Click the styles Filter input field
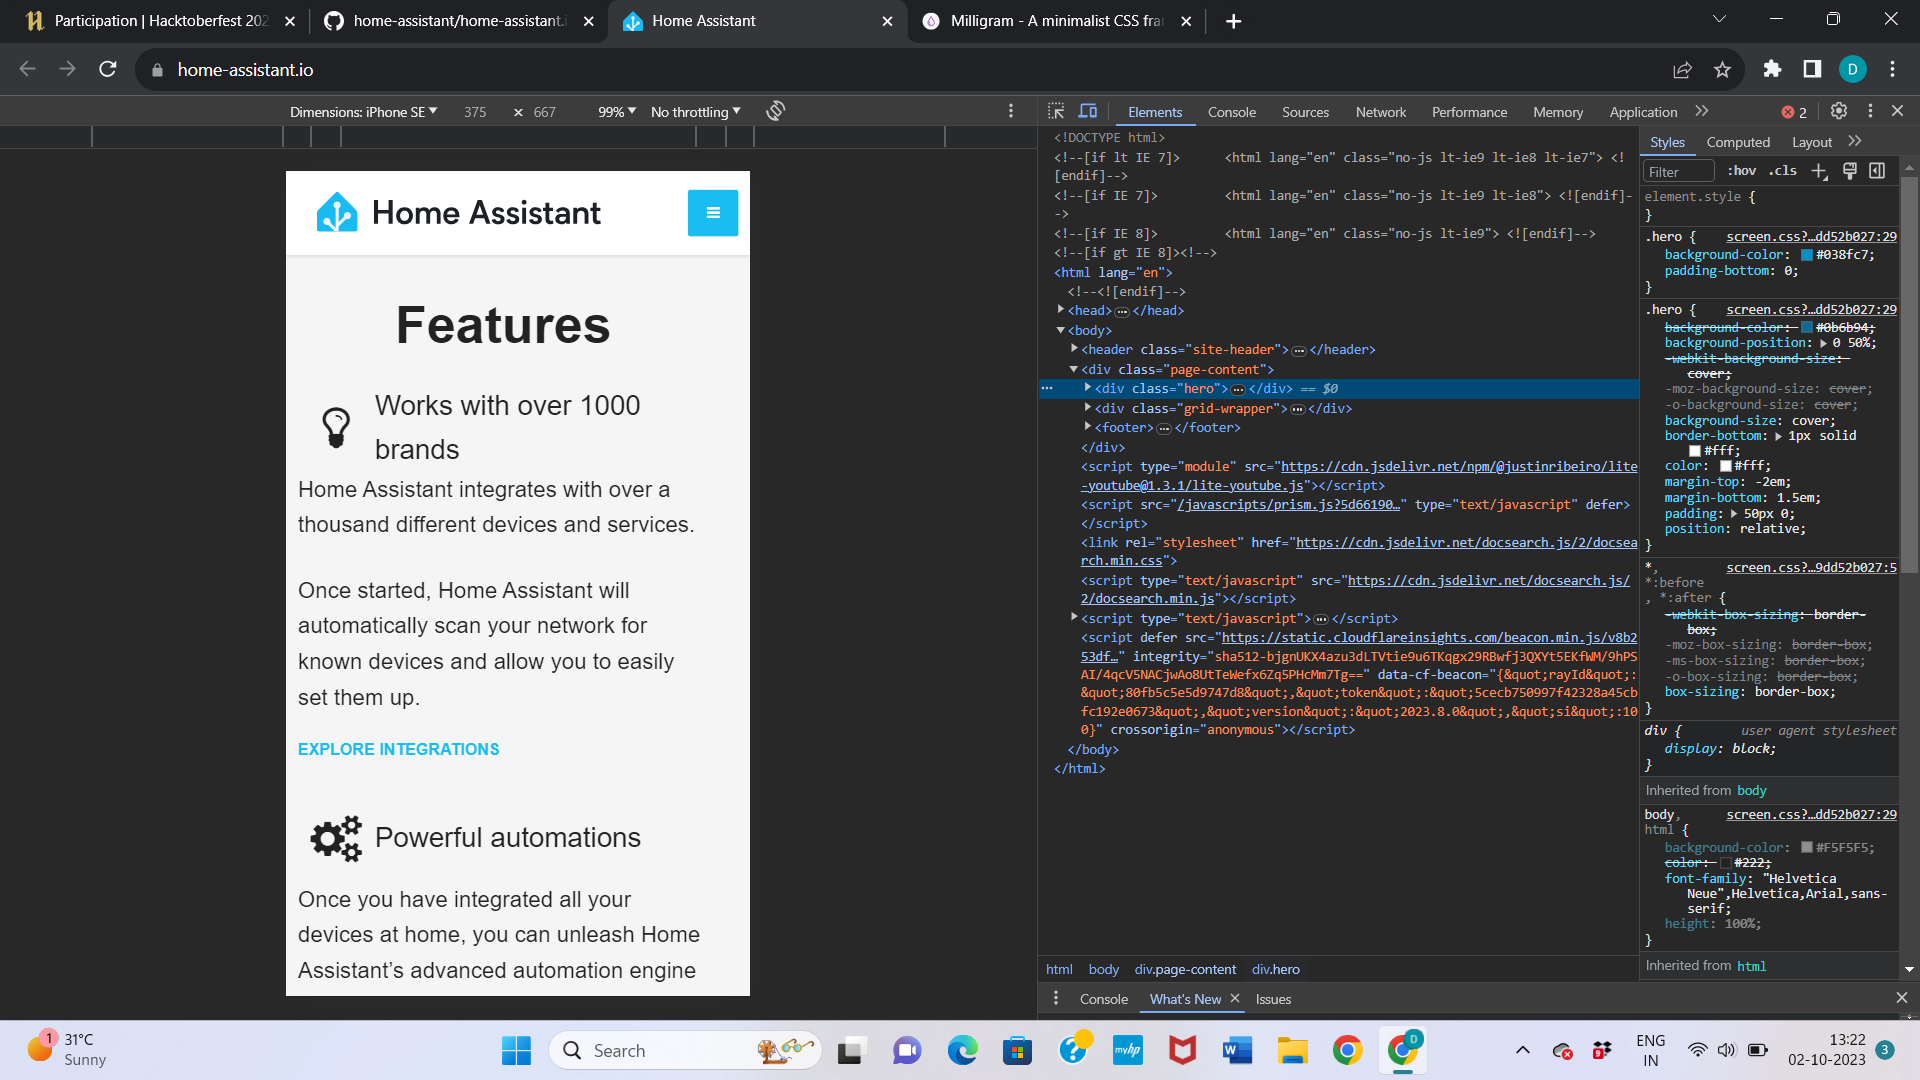 coord(1678,171)
